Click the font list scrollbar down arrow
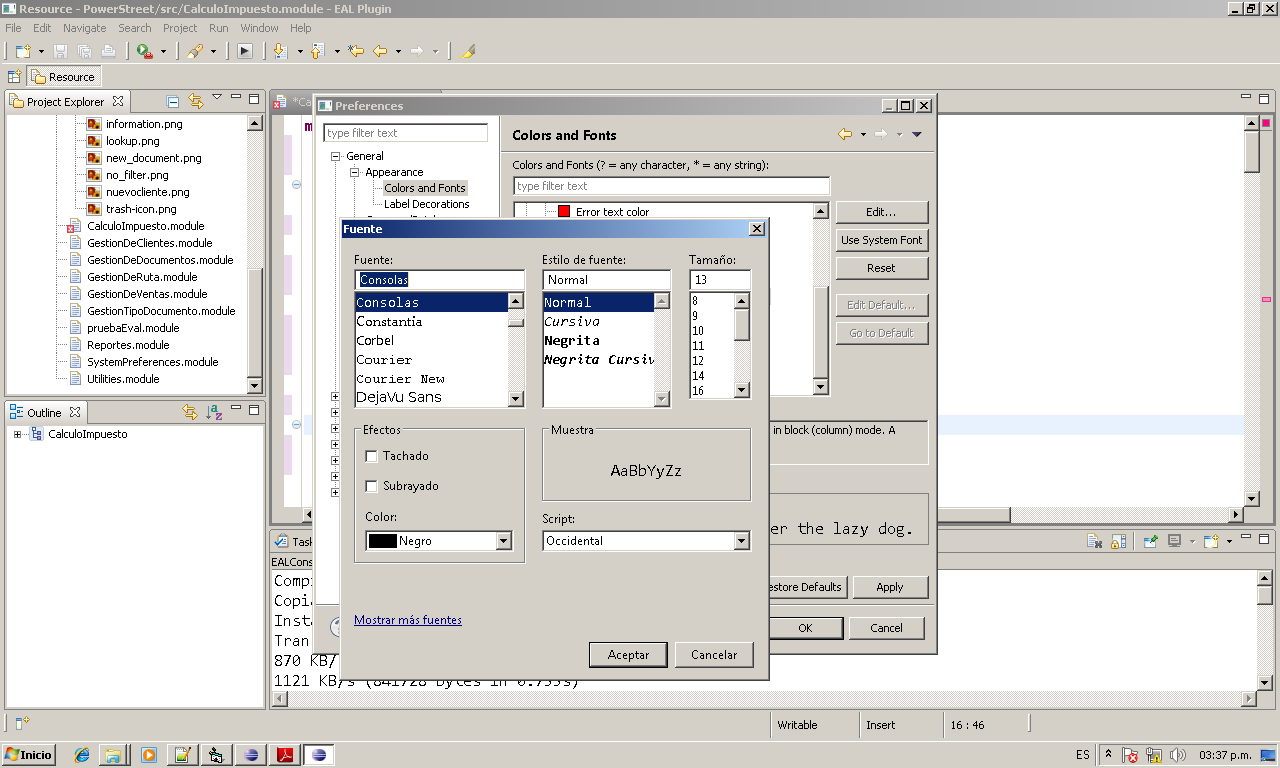 click(x=516, y=399)
